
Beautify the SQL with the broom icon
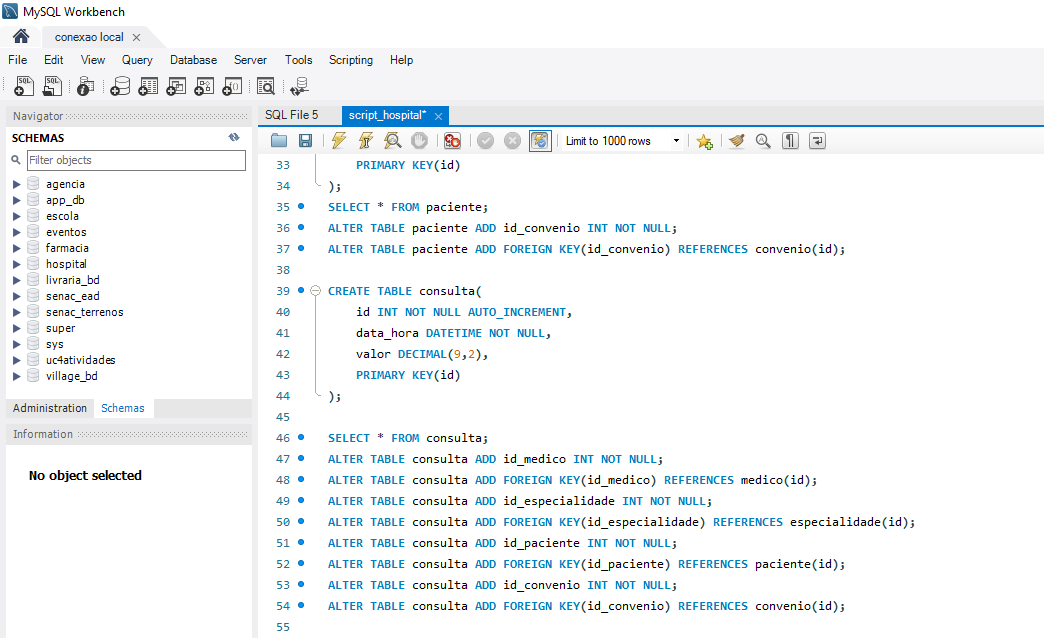736,140
